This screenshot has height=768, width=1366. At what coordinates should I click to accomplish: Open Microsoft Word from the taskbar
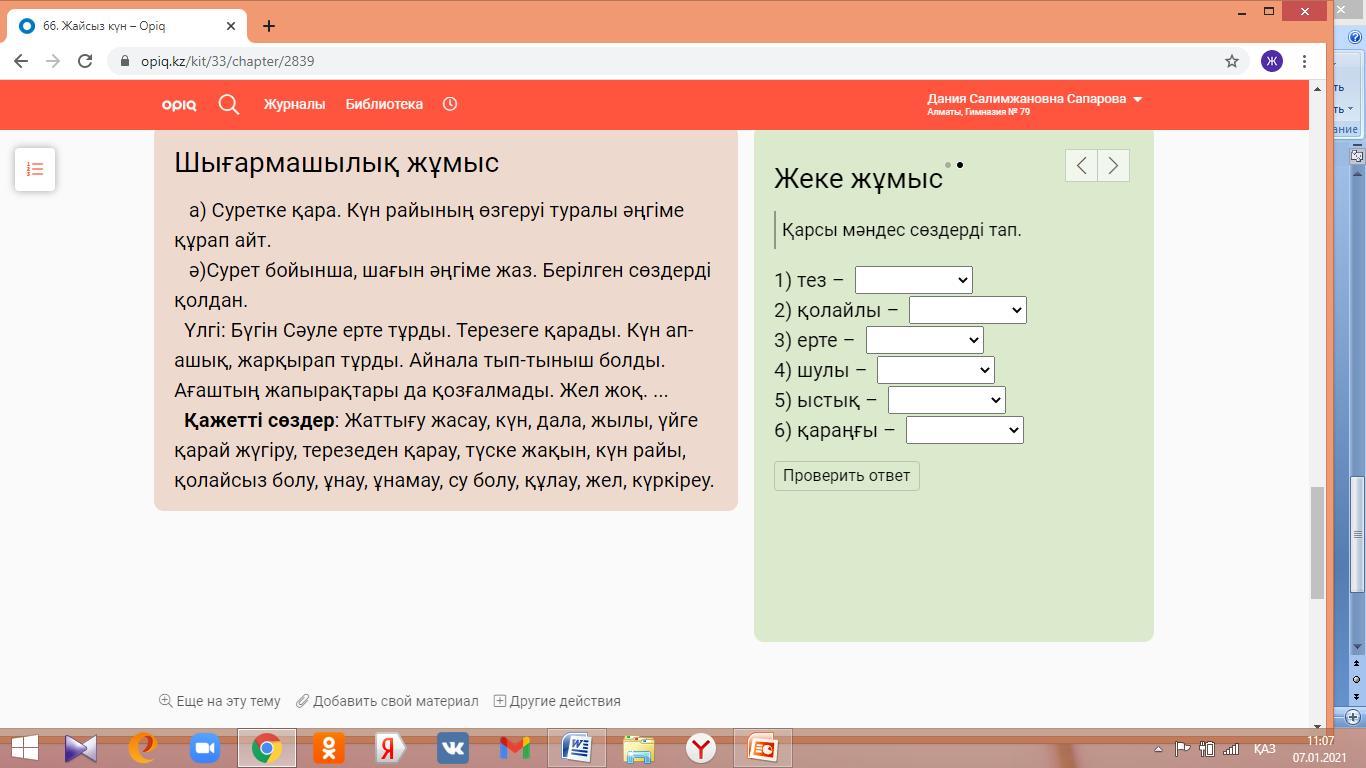(577, 748)
